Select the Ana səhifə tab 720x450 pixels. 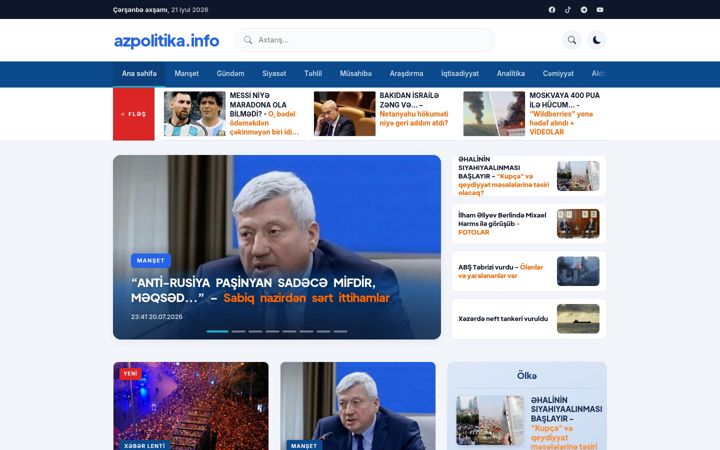tap(139, 73)
